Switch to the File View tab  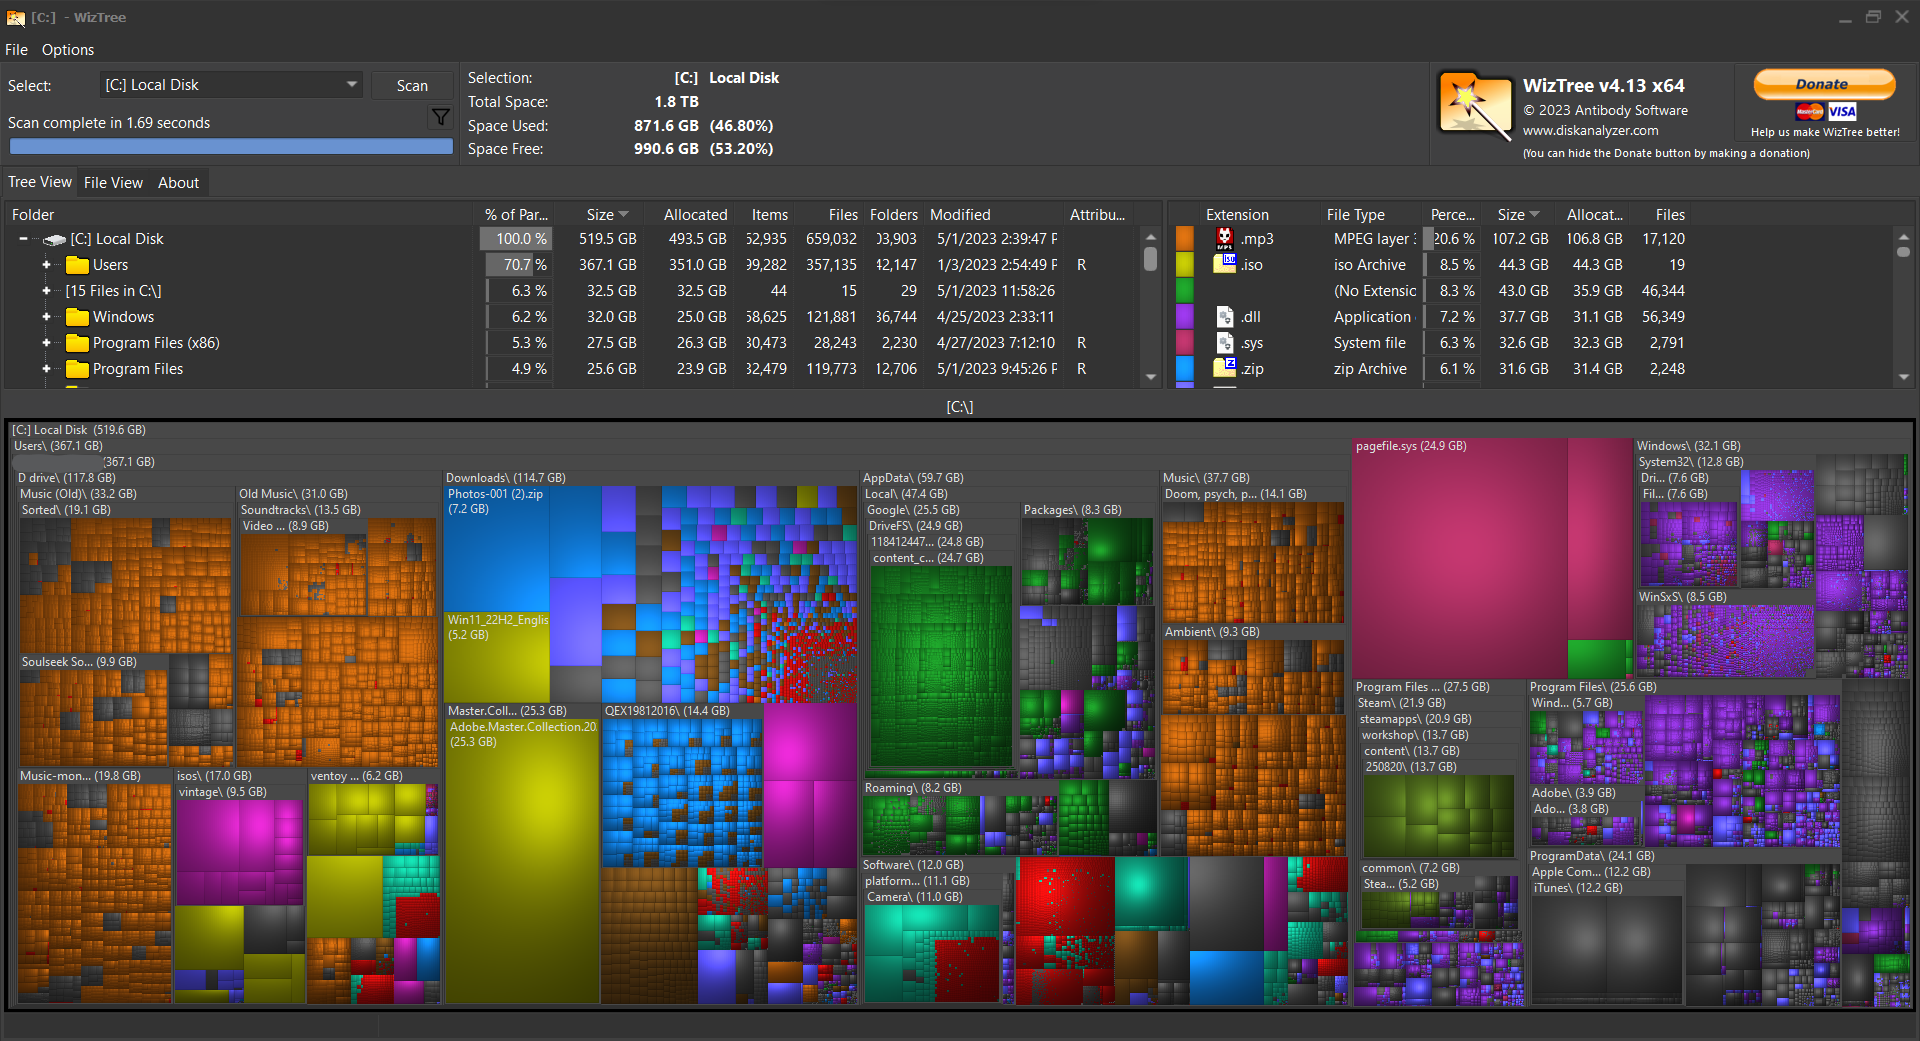pos(113,183)
